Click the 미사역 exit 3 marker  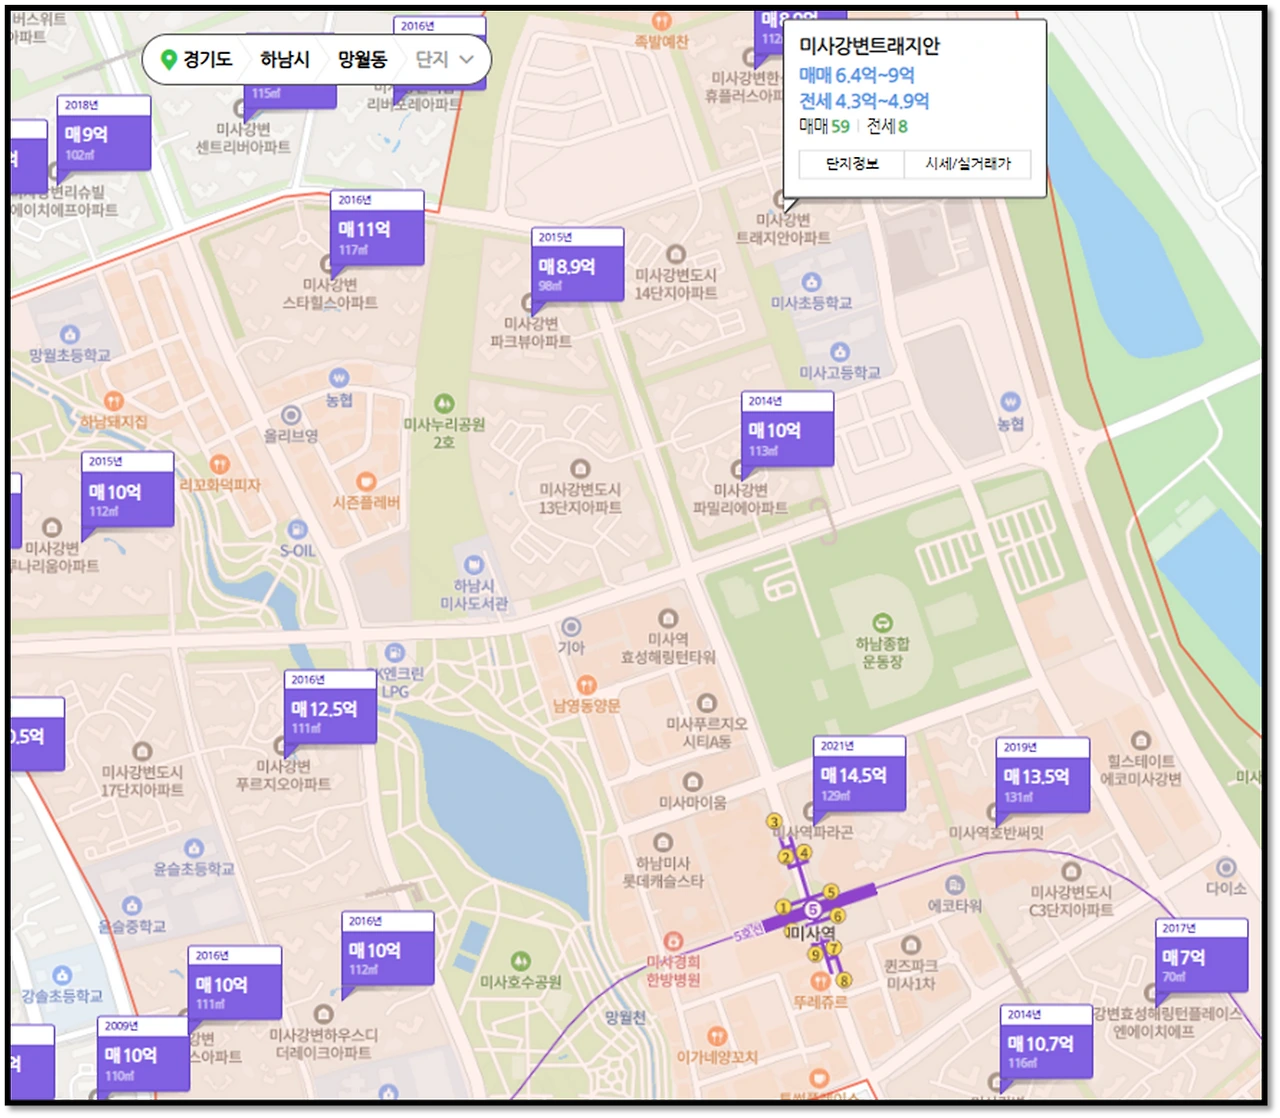tap(773, 821)
